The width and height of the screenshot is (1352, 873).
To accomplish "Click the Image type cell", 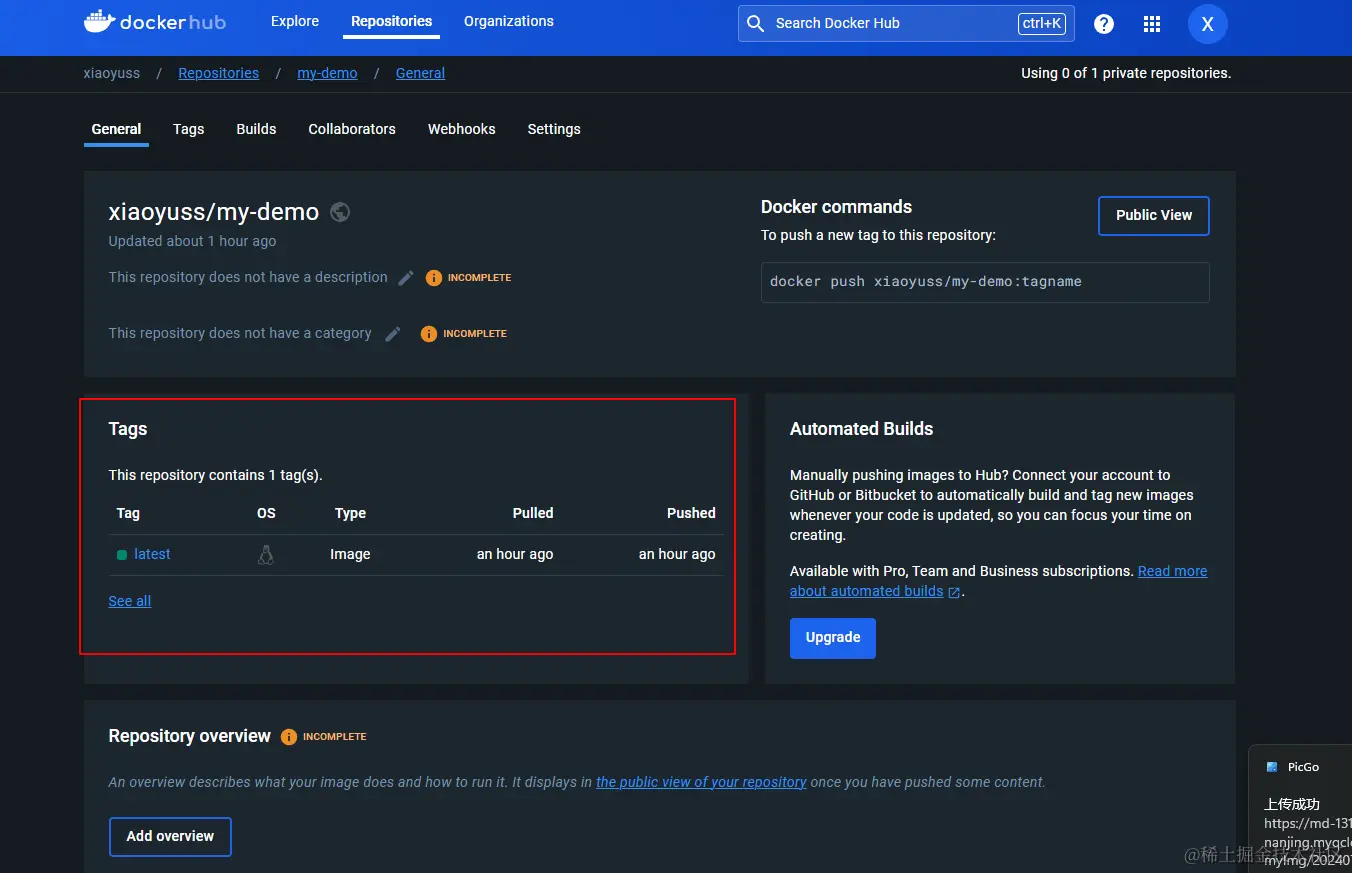I will (350, 554).
